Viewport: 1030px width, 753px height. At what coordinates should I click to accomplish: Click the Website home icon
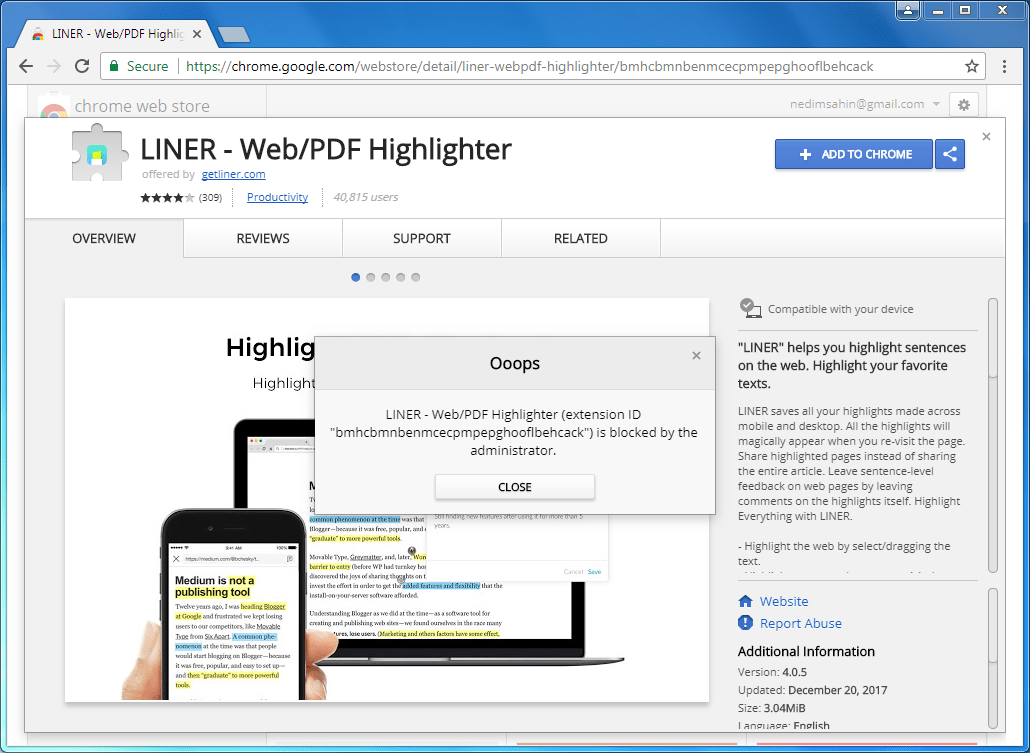pos(745,601)
